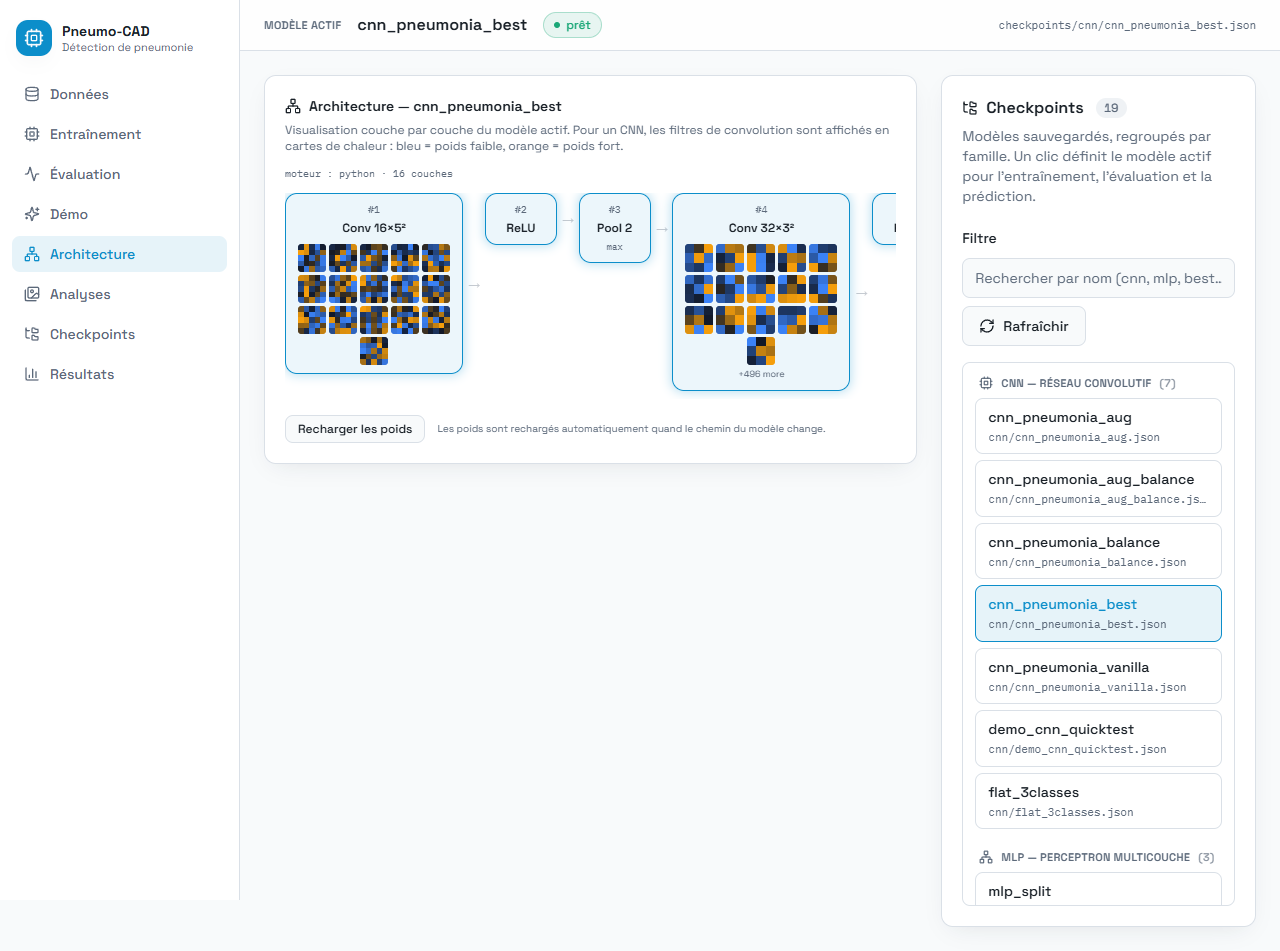Screen dimensions: 1280x951
Task: Click the Pool 2 max layer card
Action: 614,228
